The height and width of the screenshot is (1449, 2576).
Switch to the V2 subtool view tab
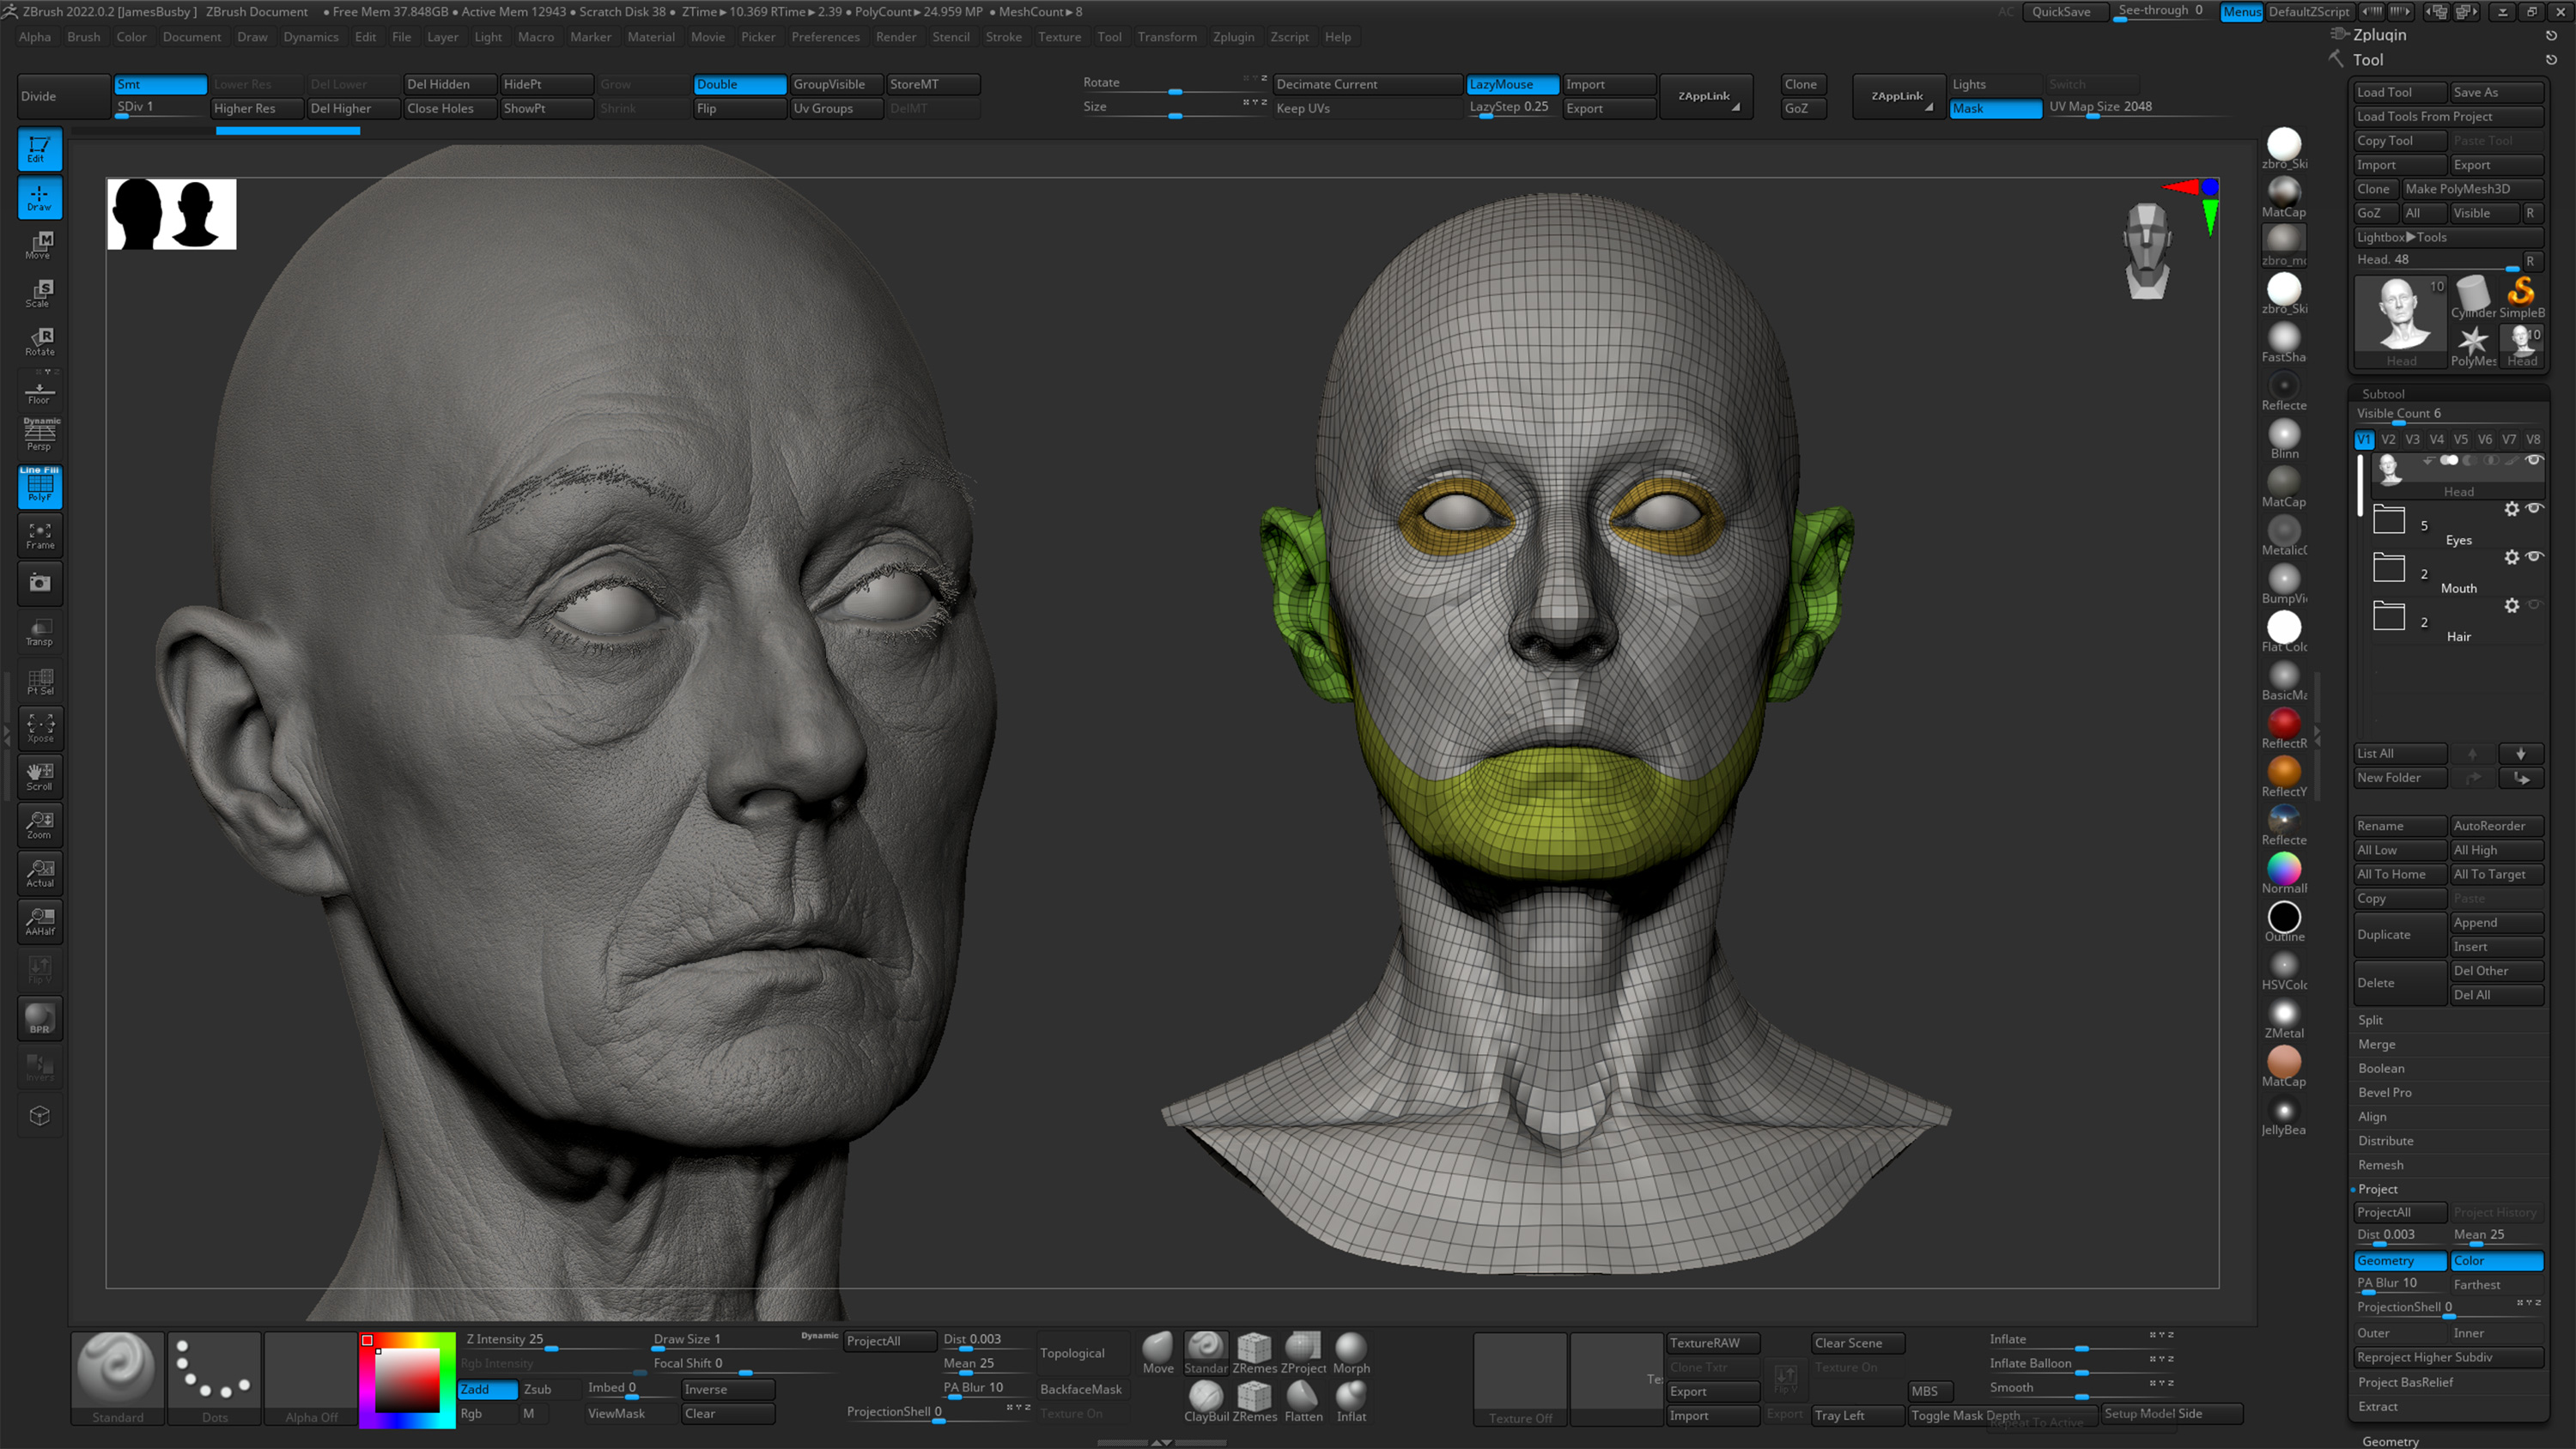click(2388, 439)
